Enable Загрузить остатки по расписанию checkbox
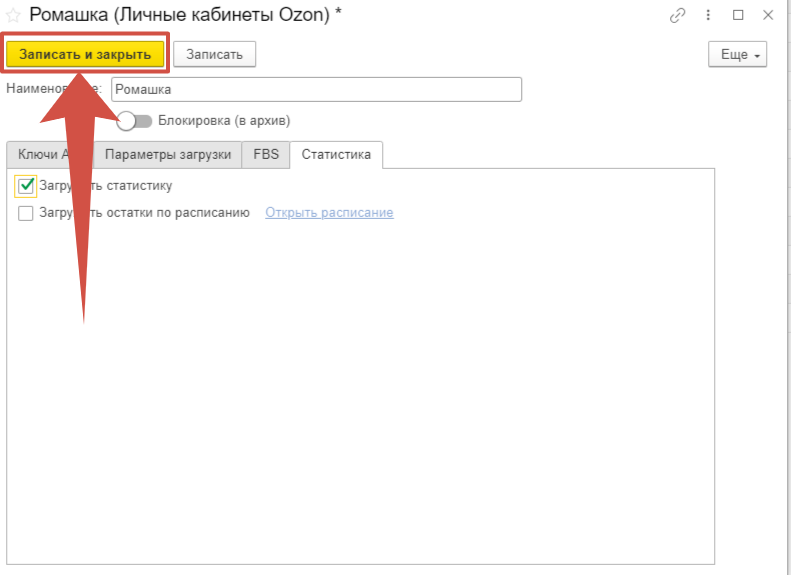 (26, 213)
